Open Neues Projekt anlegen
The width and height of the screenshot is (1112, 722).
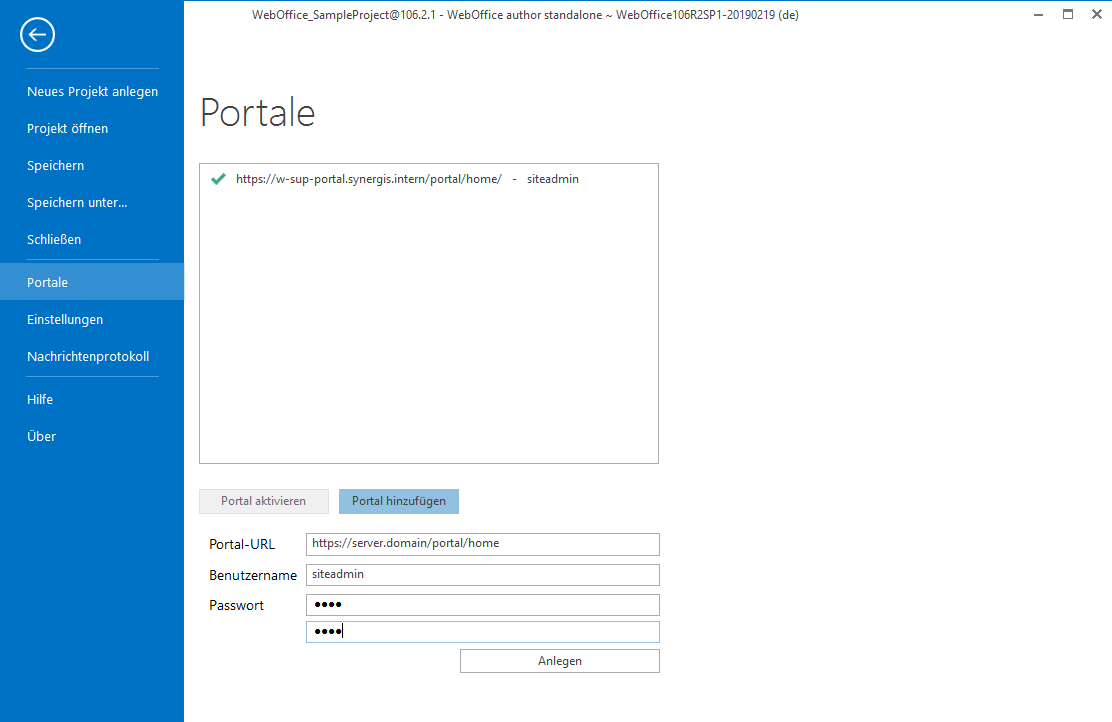(x=92, y=91)
